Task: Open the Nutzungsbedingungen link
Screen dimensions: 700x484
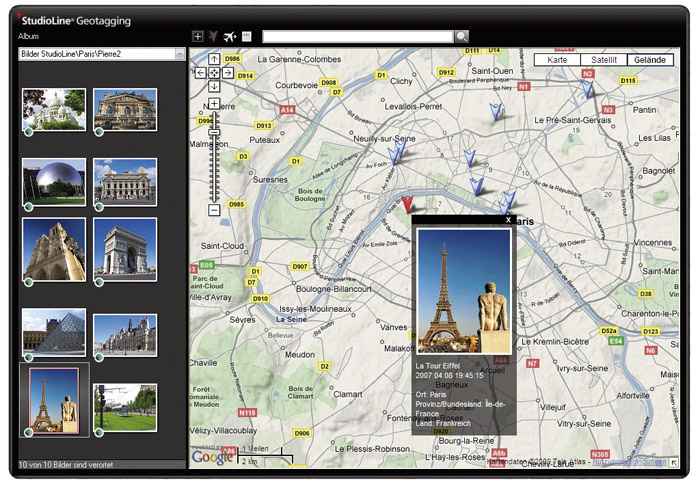Action: [x=629, y=462]
